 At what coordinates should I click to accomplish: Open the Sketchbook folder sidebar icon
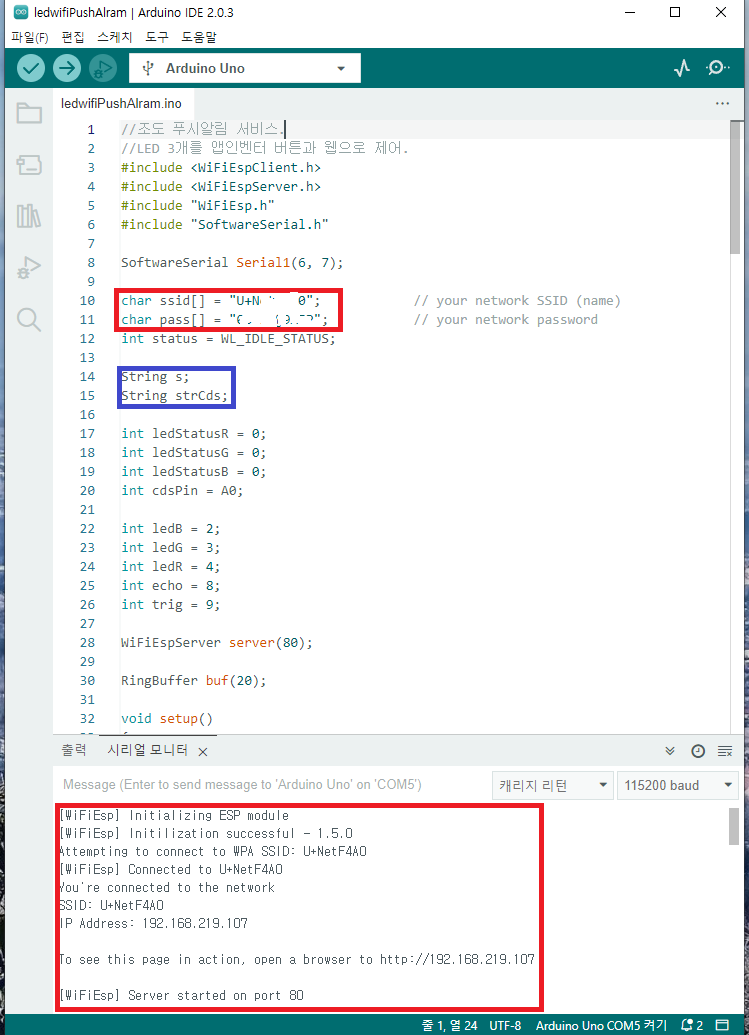pos(29,113)
